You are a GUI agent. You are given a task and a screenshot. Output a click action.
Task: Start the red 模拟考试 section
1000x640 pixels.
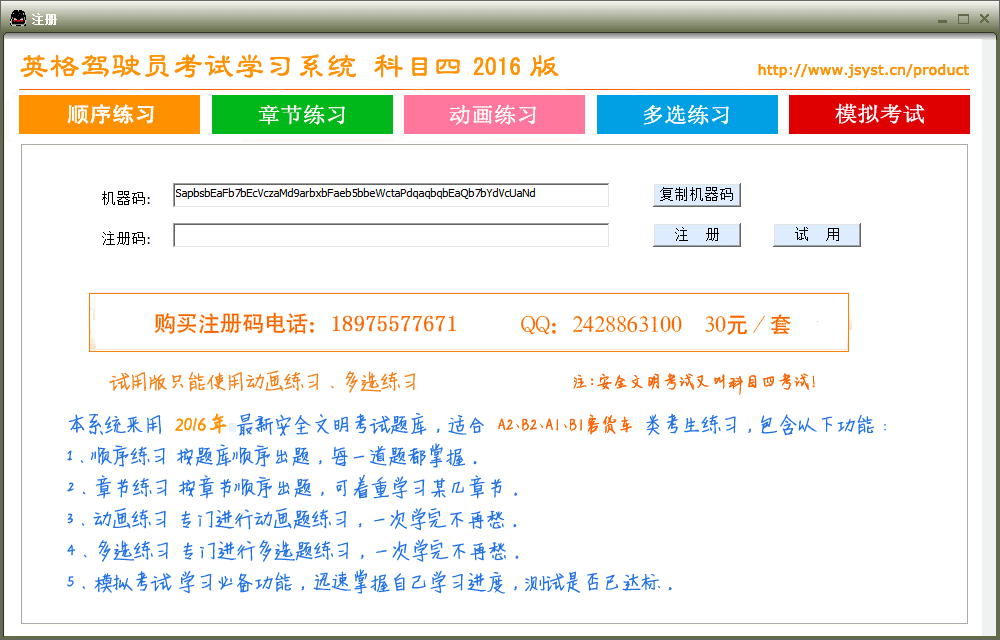click(x=879, y=114)
